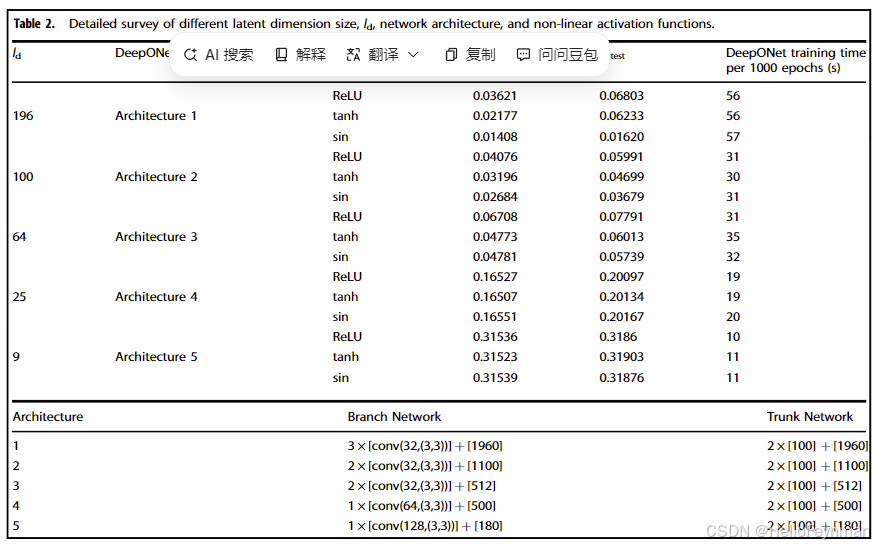The width and height of the screenshot is (874, 546).
Task: Click sin in the 0.04781 row
Action: coord(341,257)
